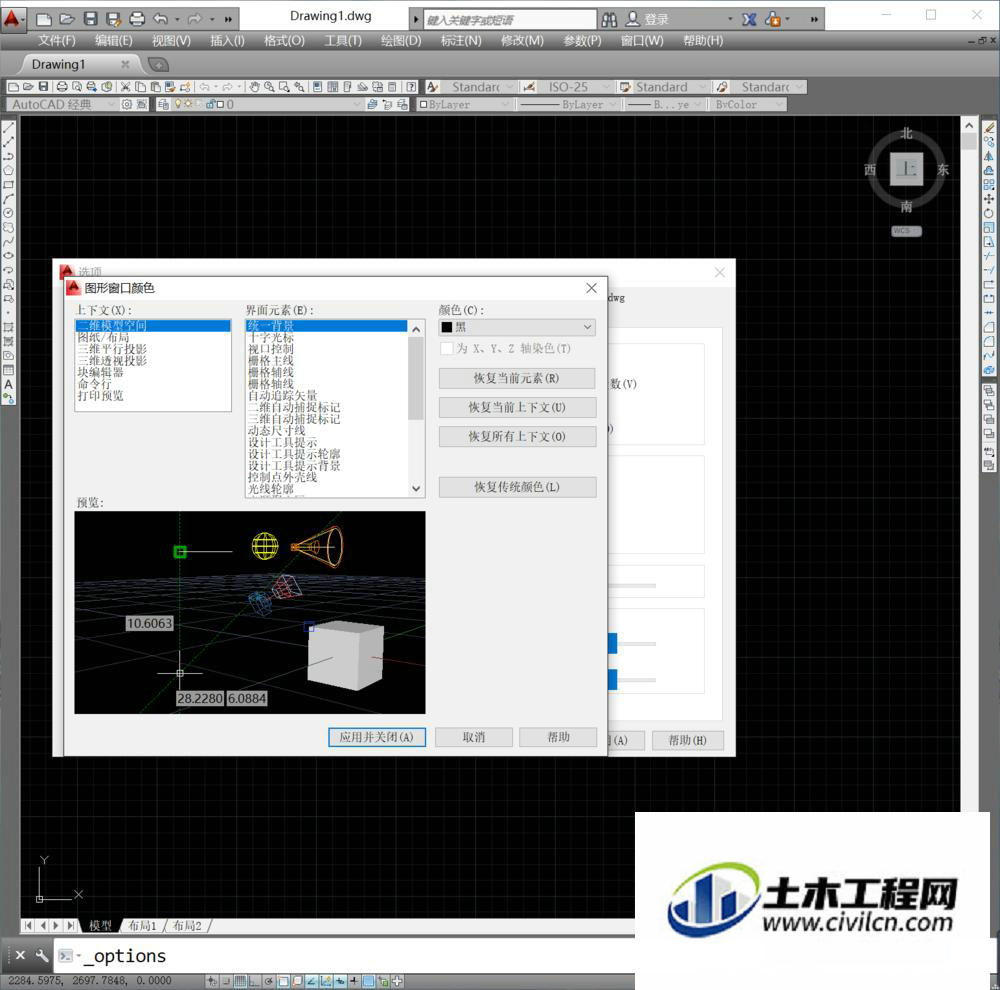Switch to the 布局1 layout tab
The height and width of the screenshot is (990, 1000).
(x=142, y=926)
